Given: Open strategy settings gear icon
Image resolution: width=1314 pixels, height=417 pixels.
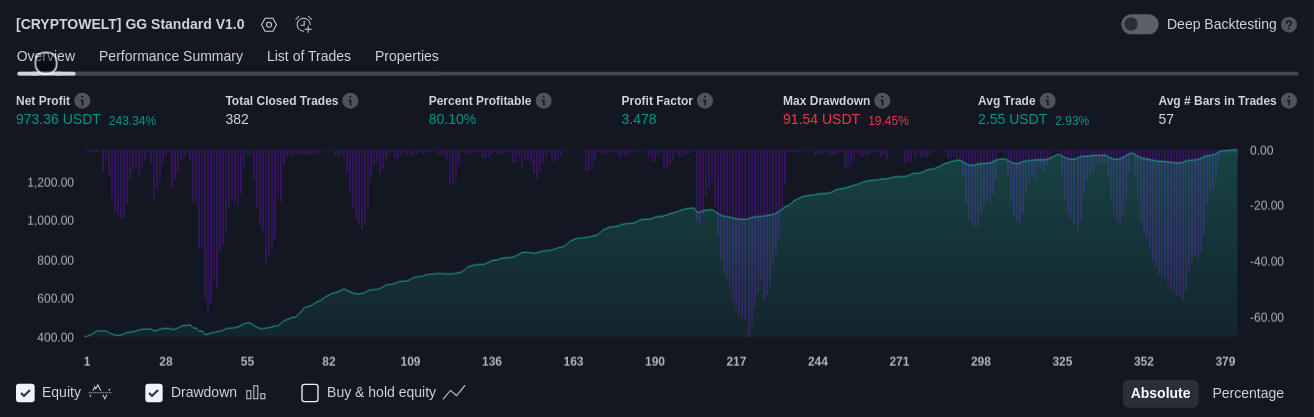Looking at the screenshot, I should click(269, 24).
